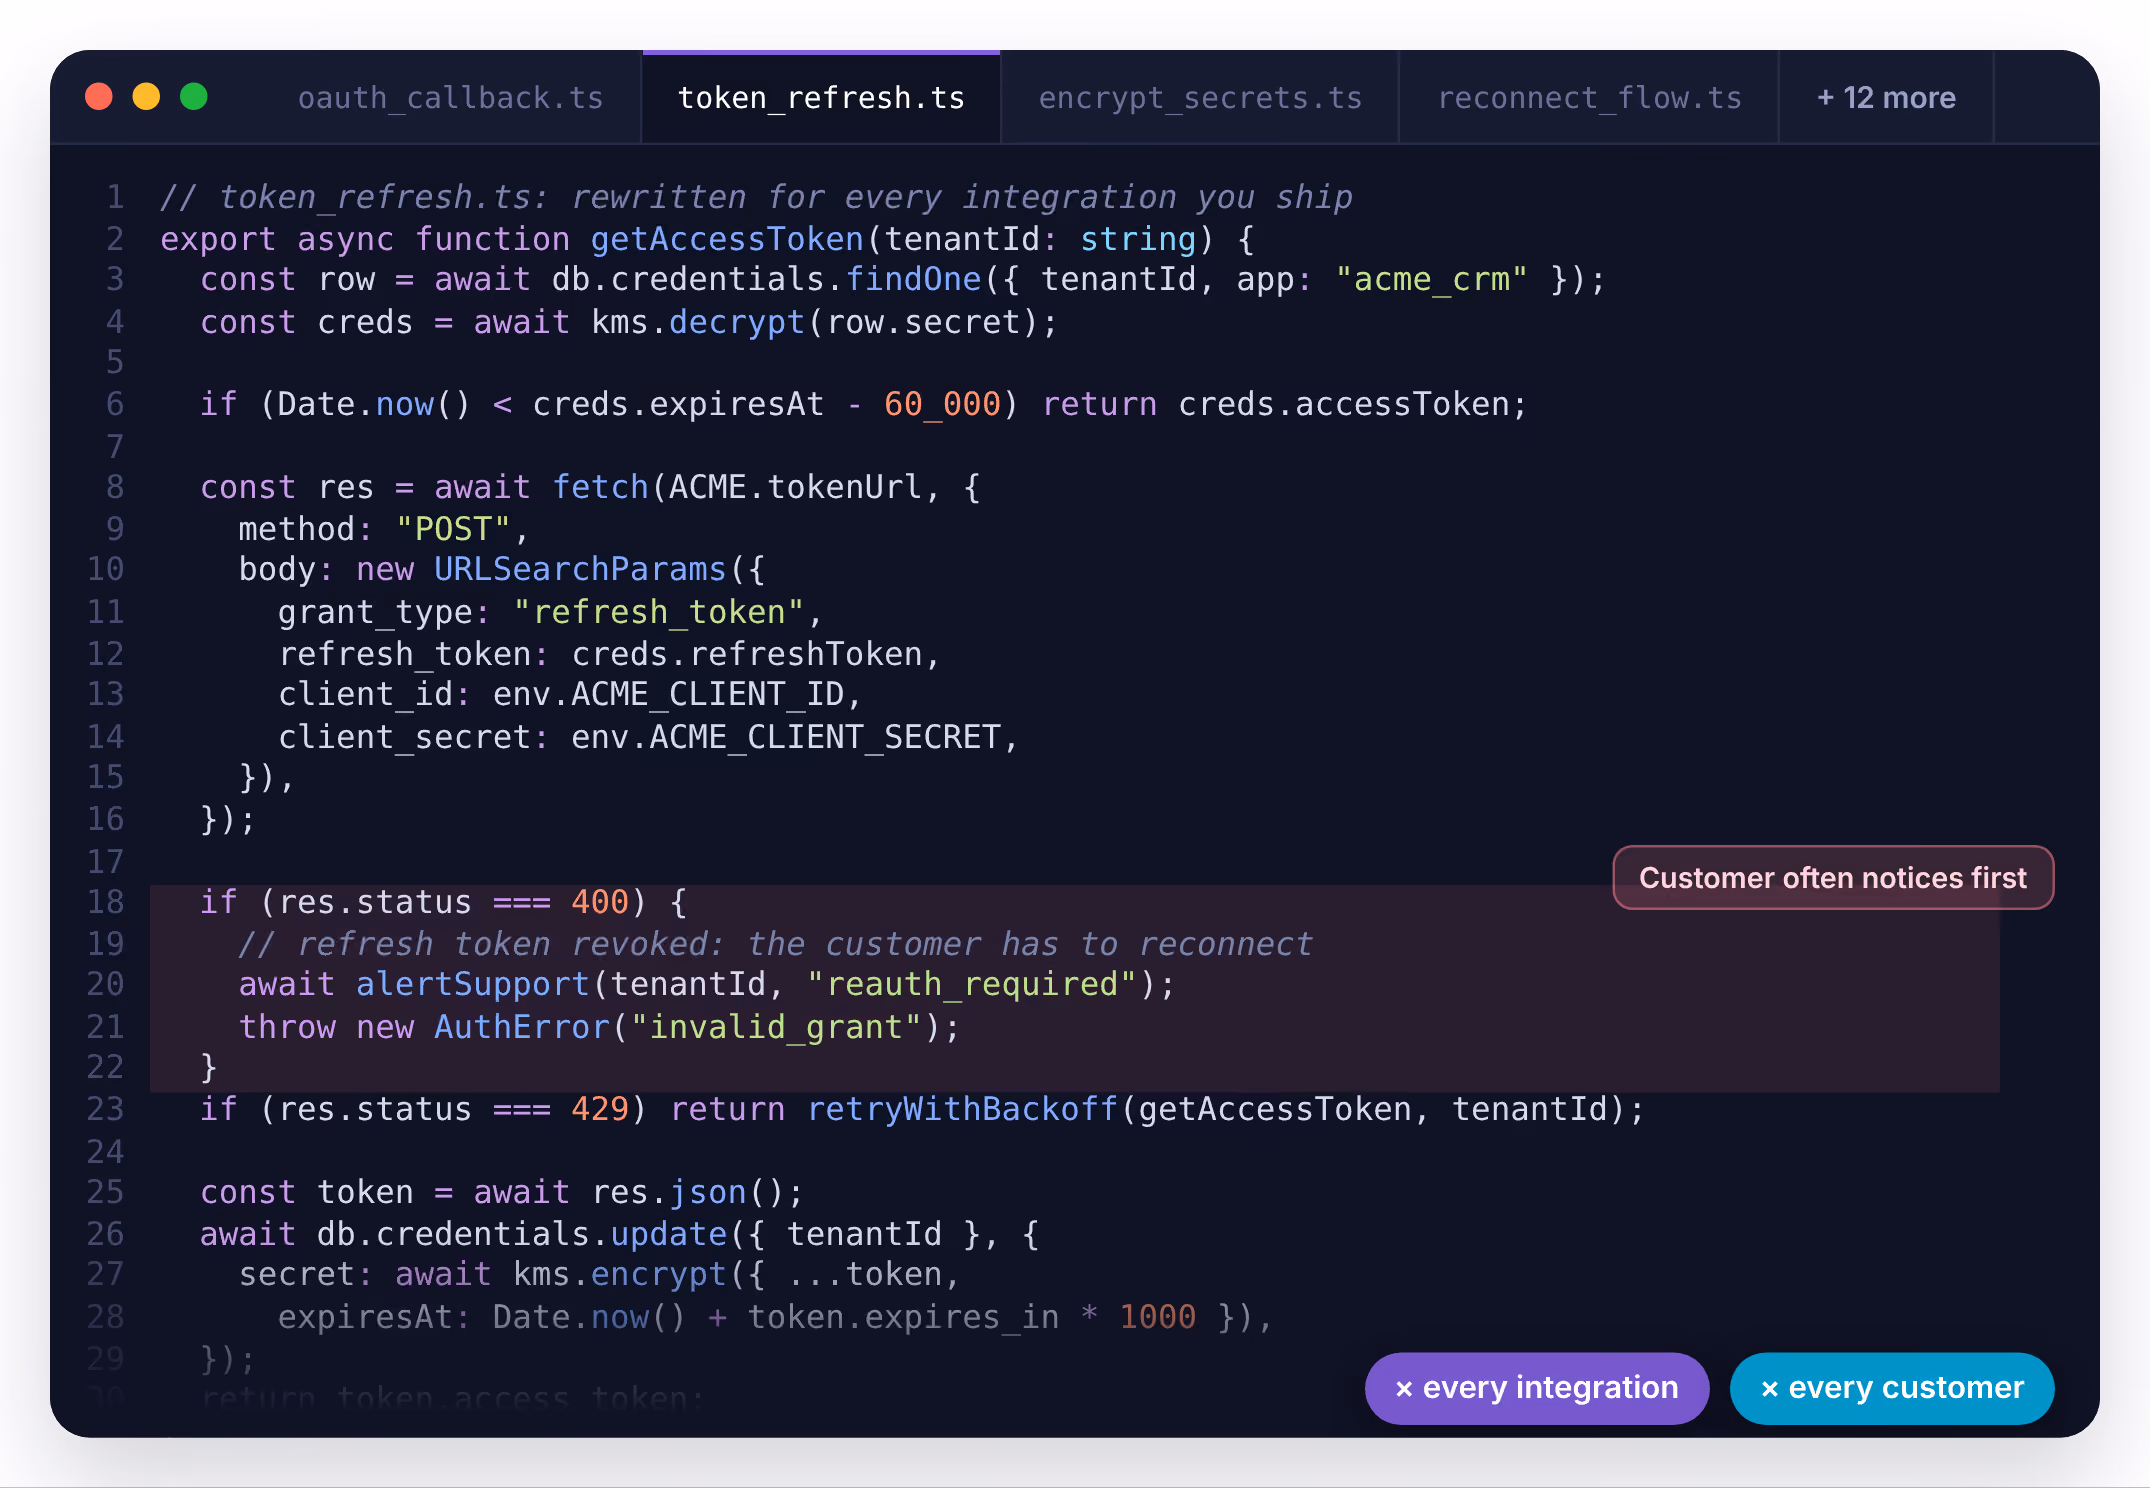2150x1488 pixels.
Task: Click the getAccessToken function name on line 2
Action: click(727, 239)
